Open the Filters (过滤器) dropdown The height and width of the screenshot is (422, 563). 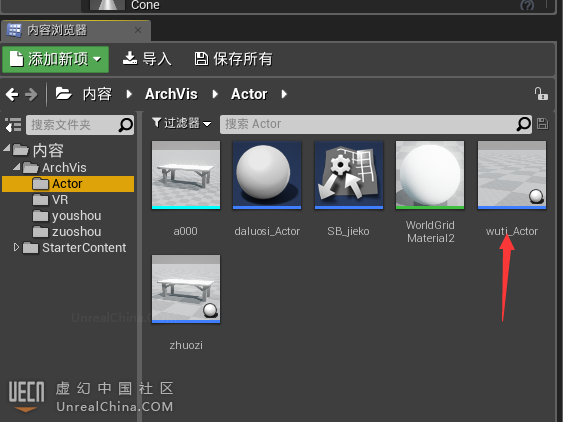pos(181,124)
